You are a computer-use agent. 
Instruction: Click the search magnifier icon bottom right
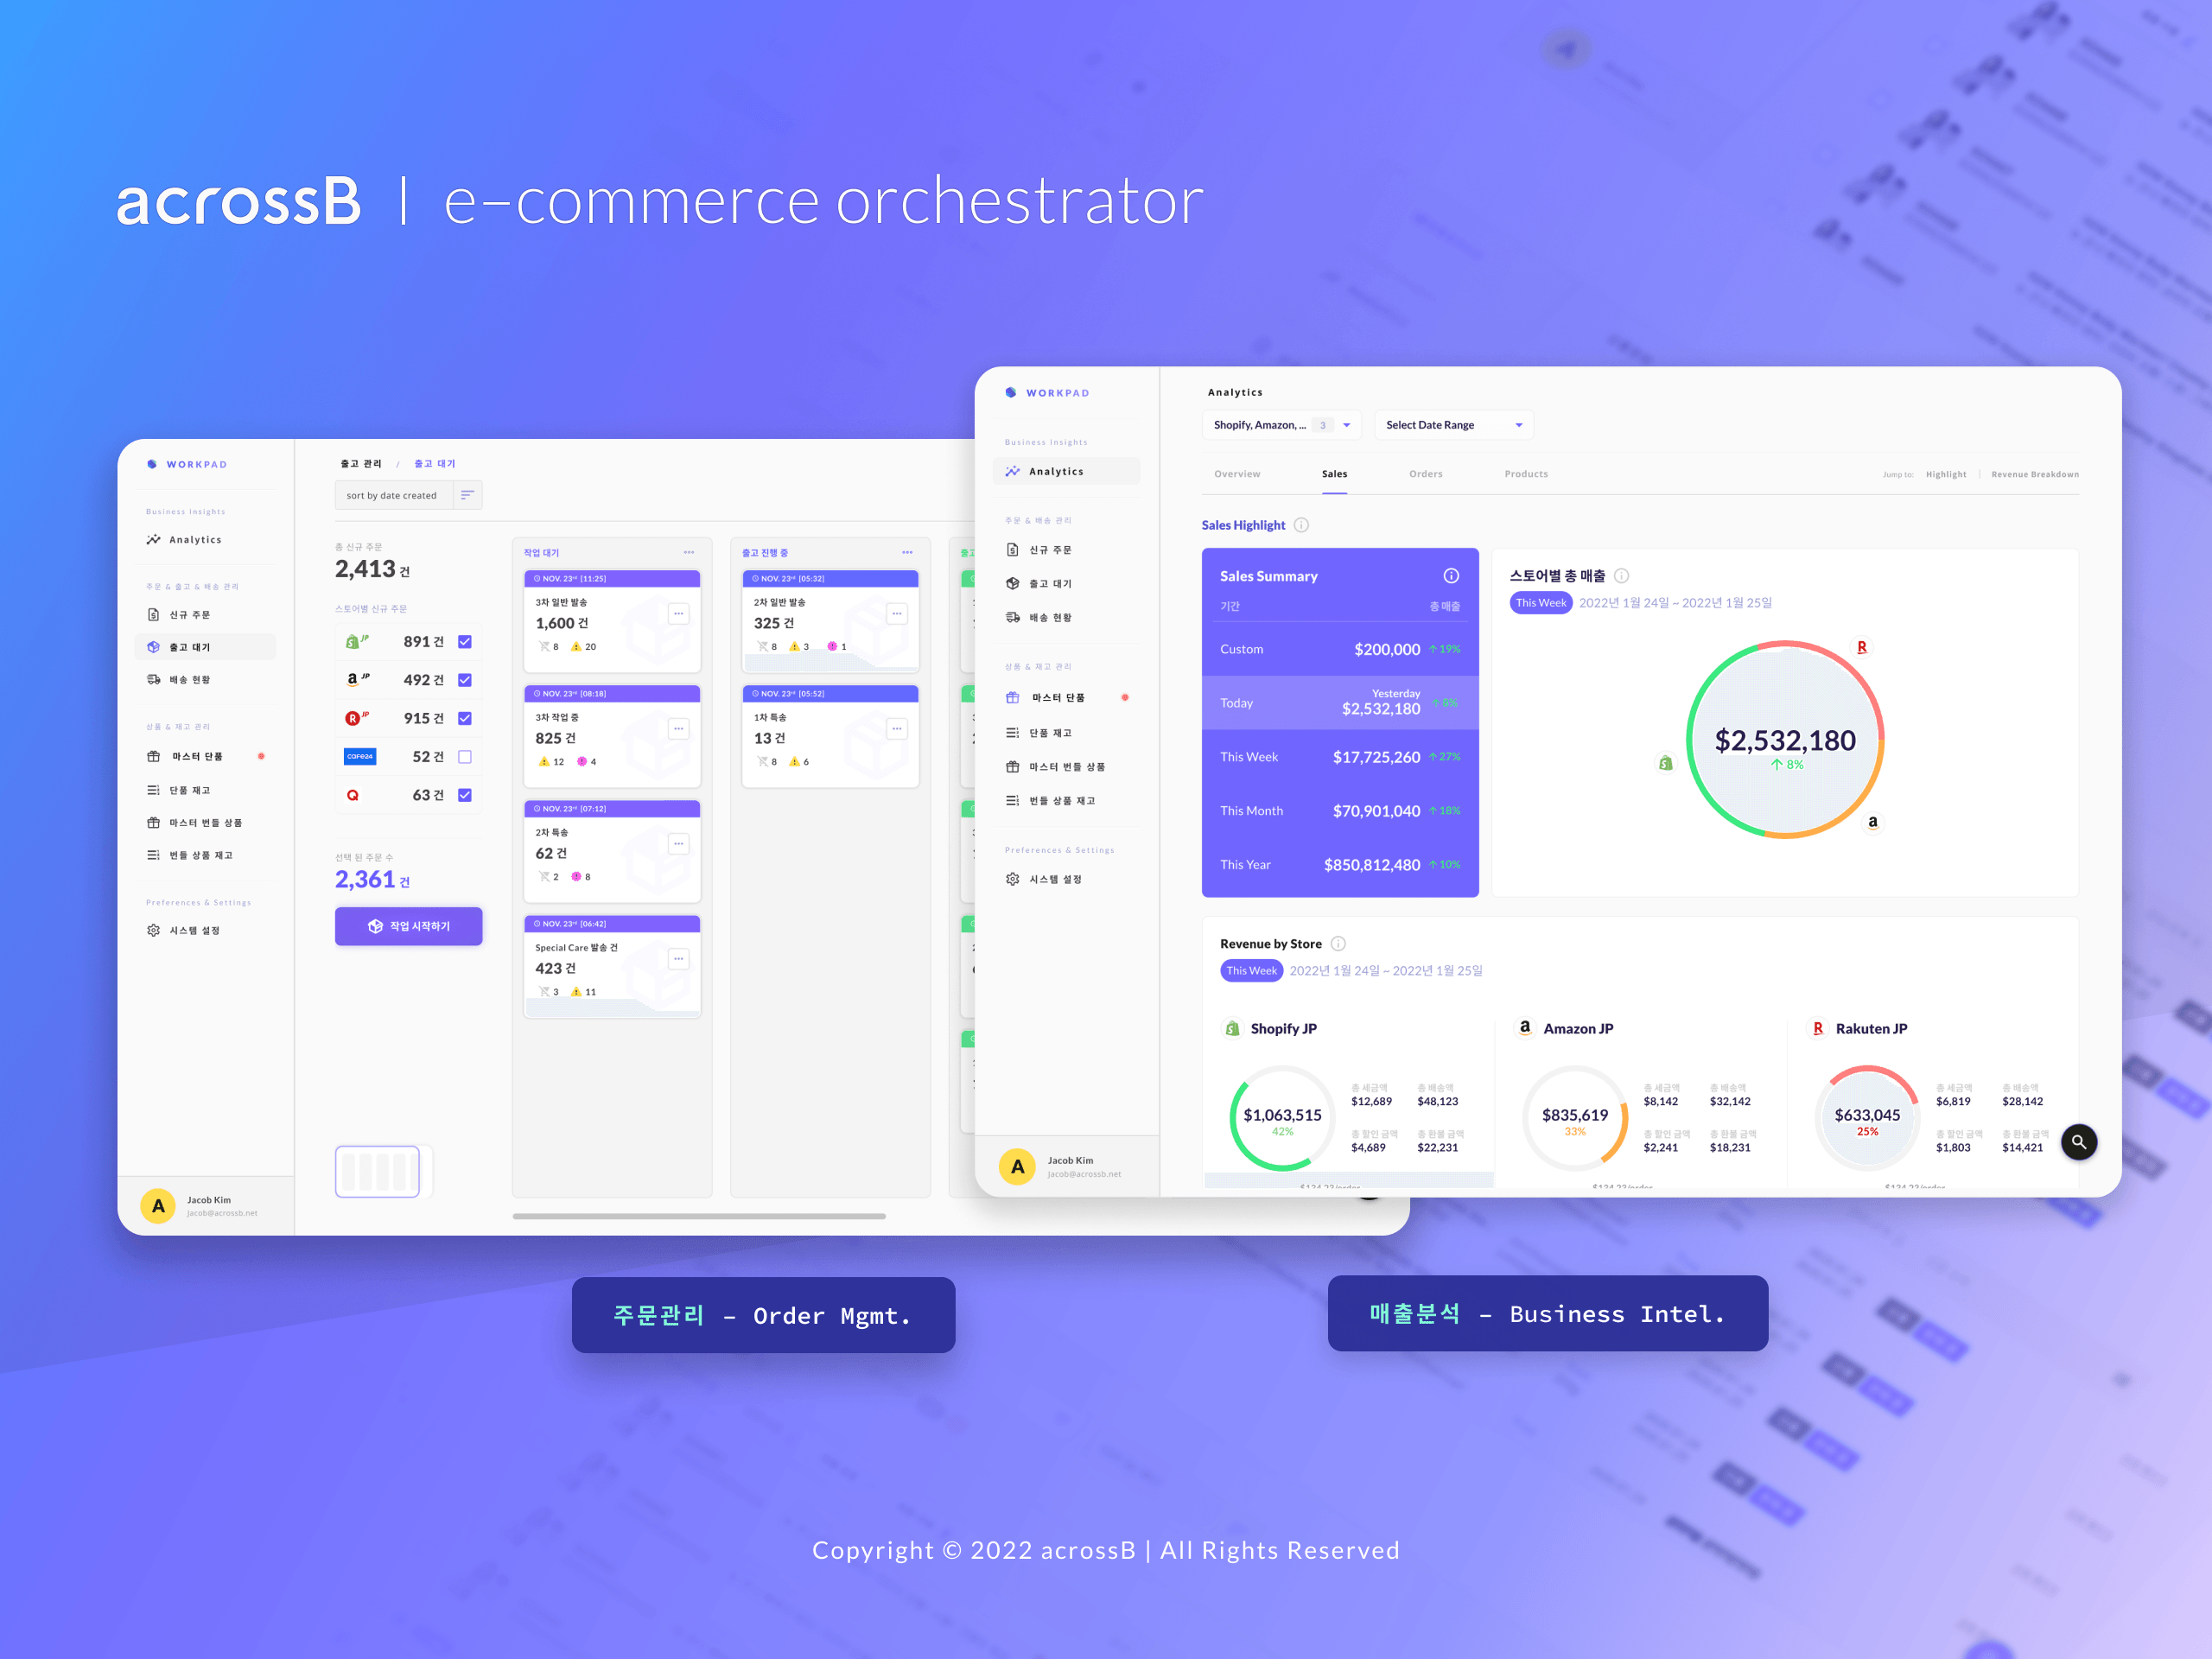[x=2078, y=1143]
